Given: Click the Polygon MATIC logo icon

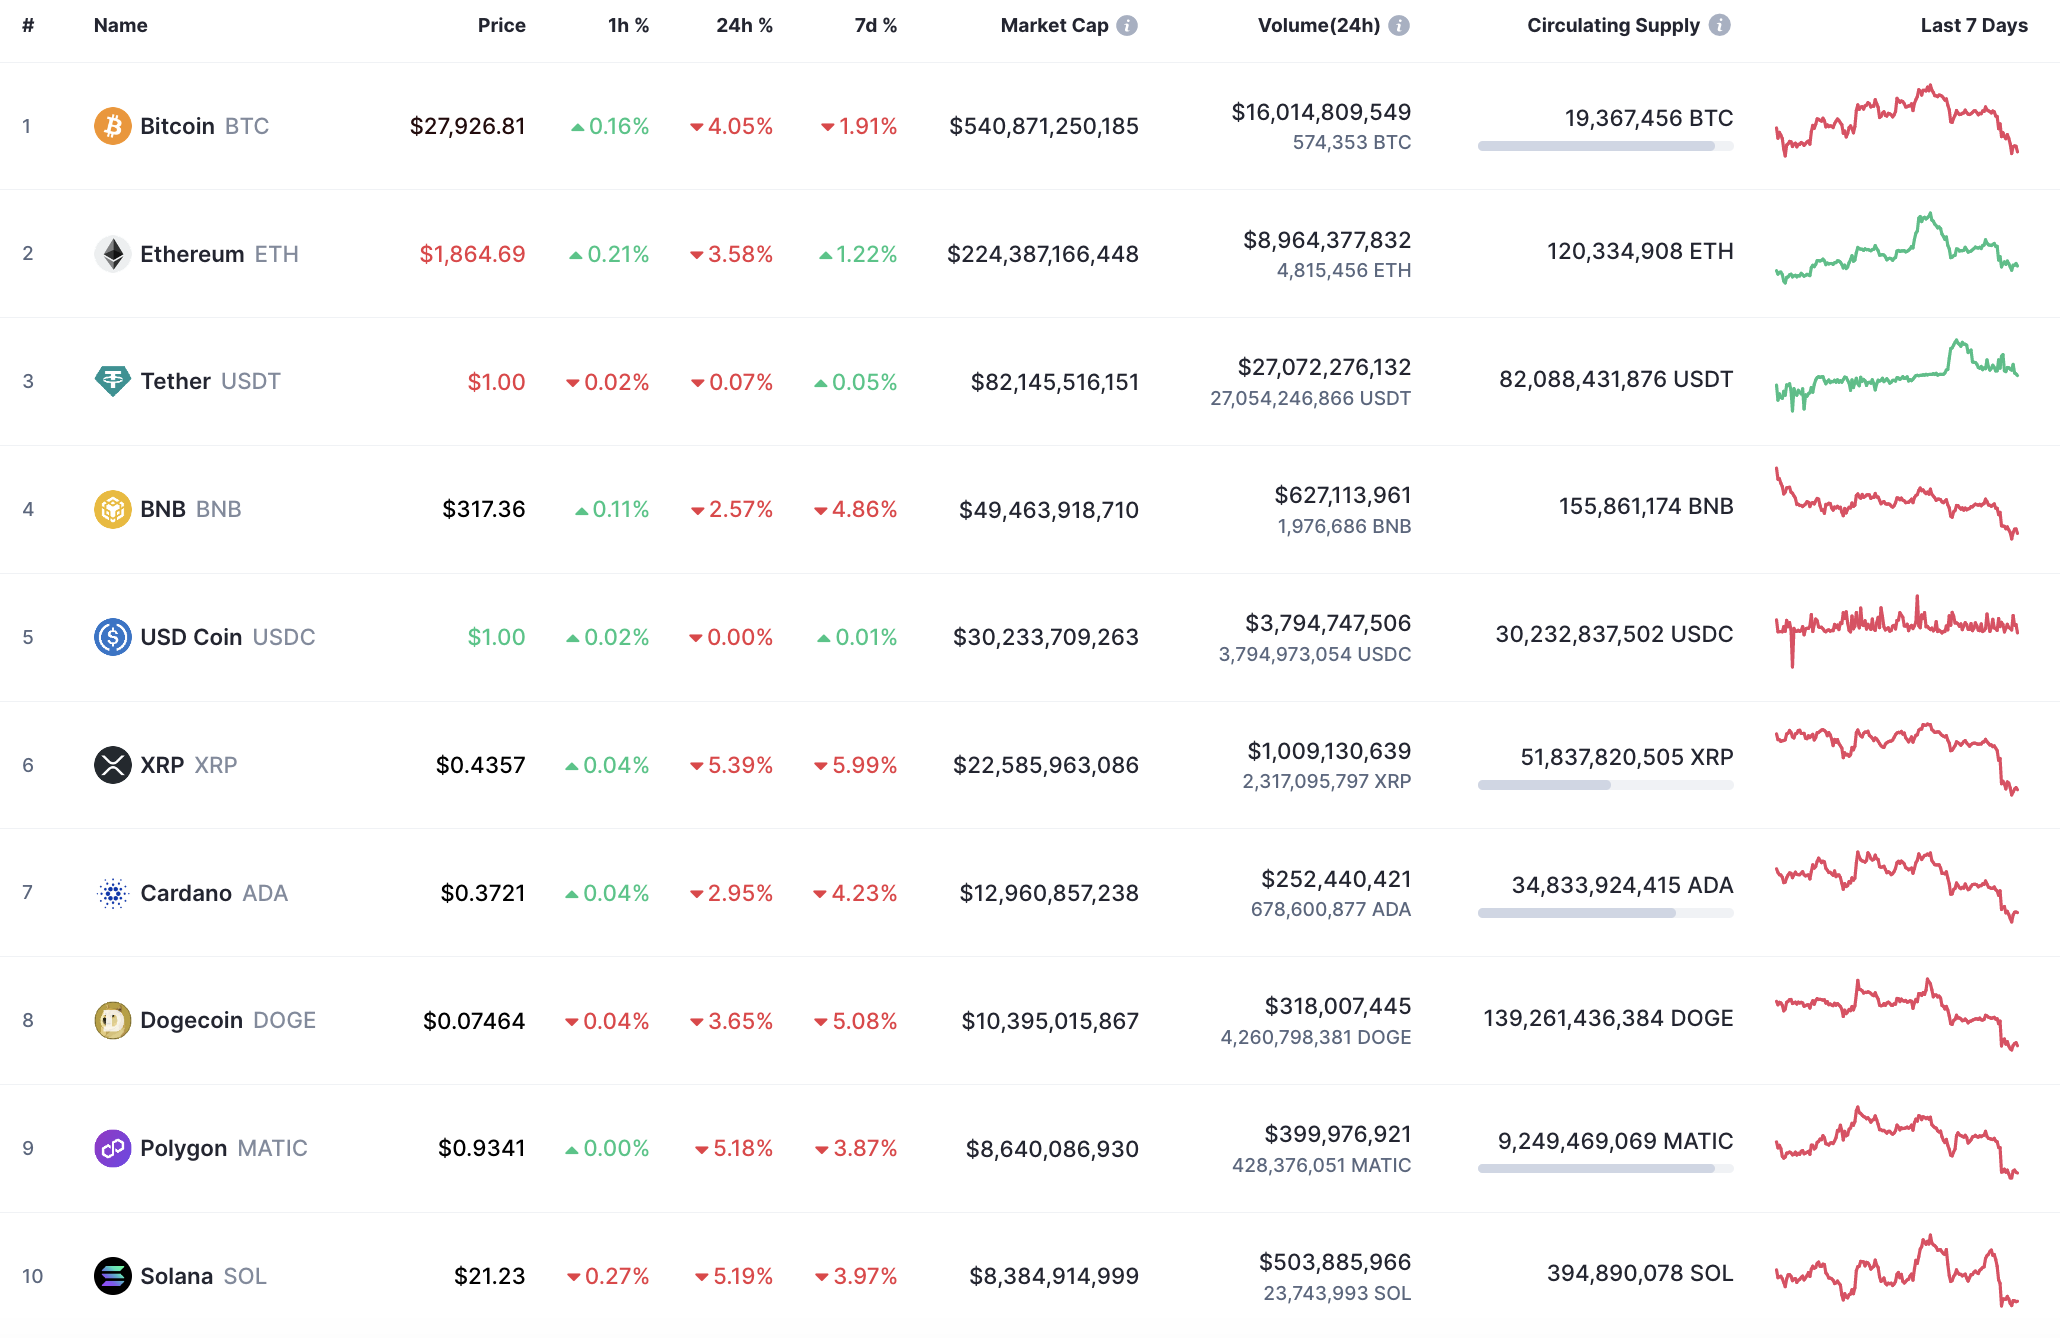Looking at the screenshot, I should (113, 1148).
